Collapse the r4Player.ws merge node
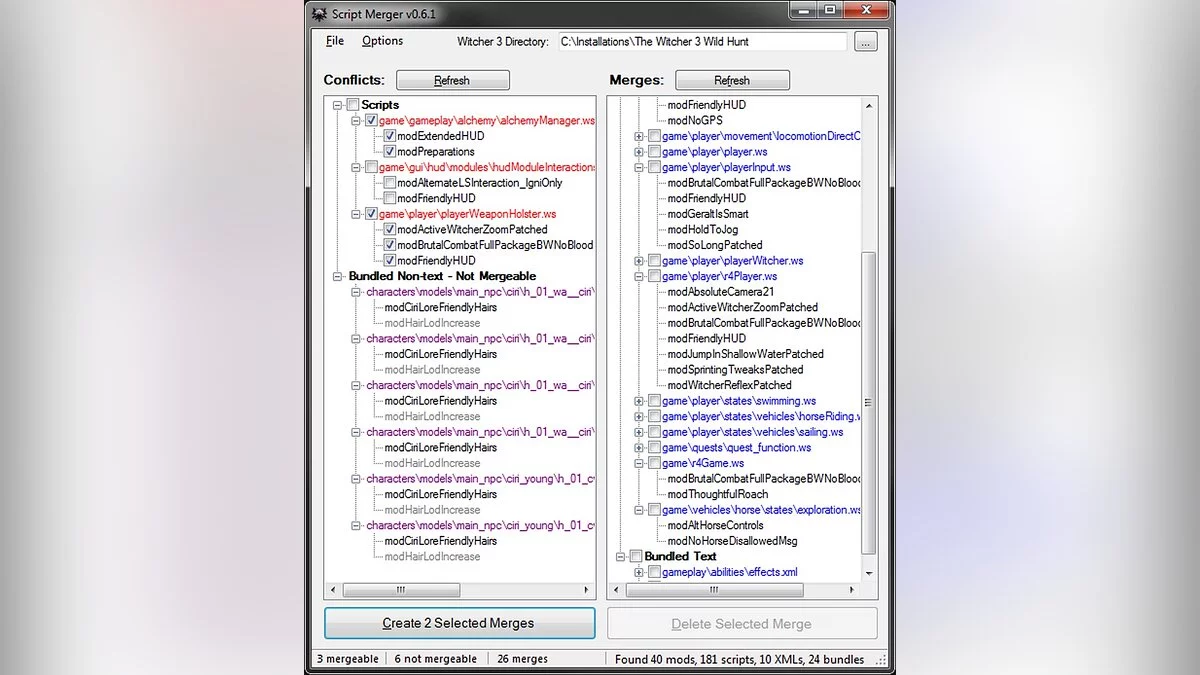Screen dimensions: 1200x675 [639, 277]
